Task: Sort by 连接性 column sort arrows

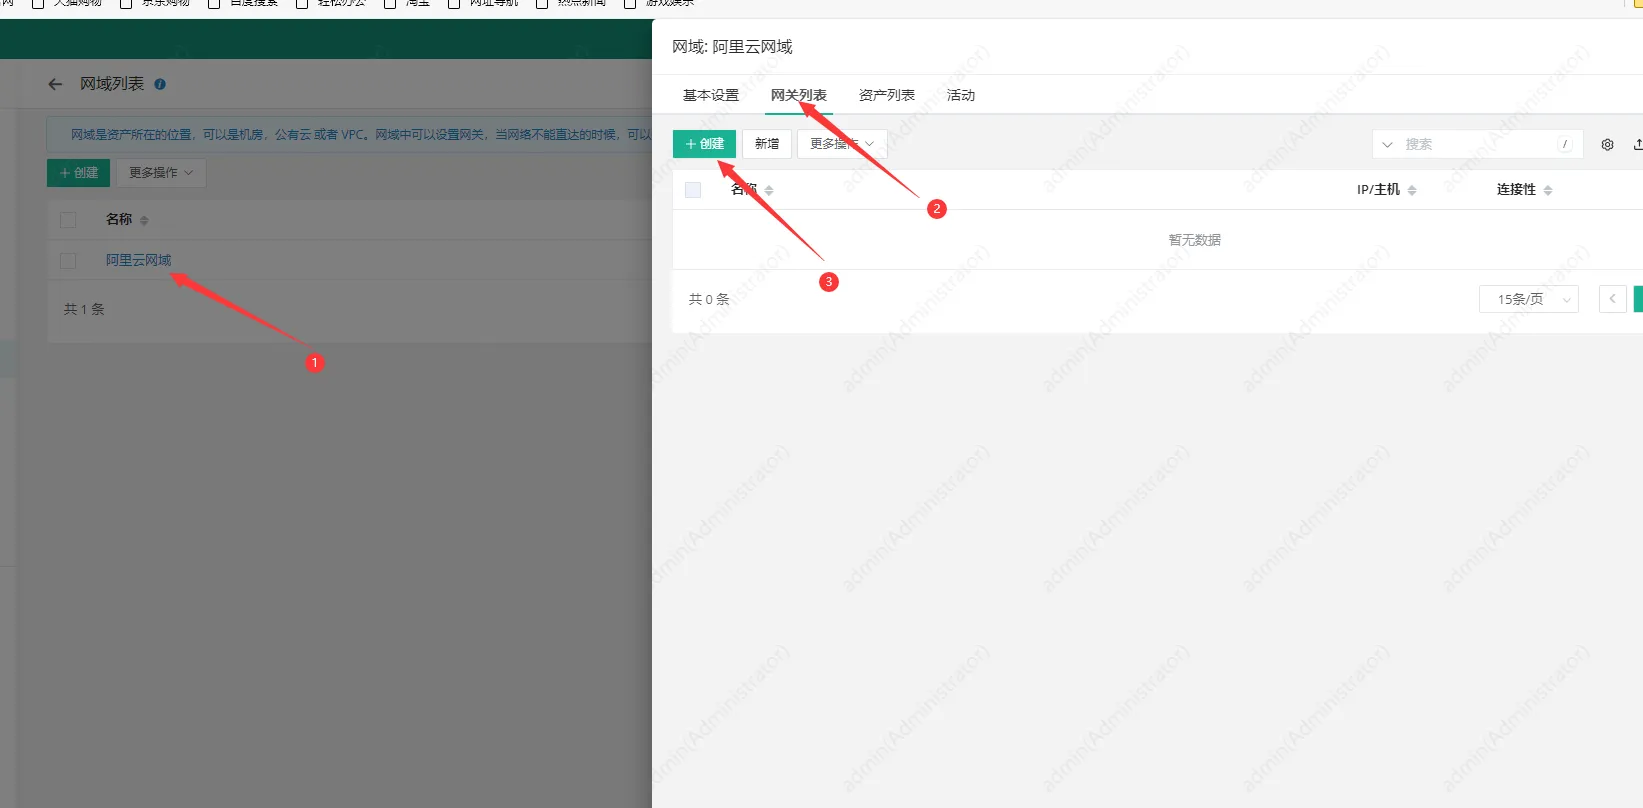Action: 1547,190
